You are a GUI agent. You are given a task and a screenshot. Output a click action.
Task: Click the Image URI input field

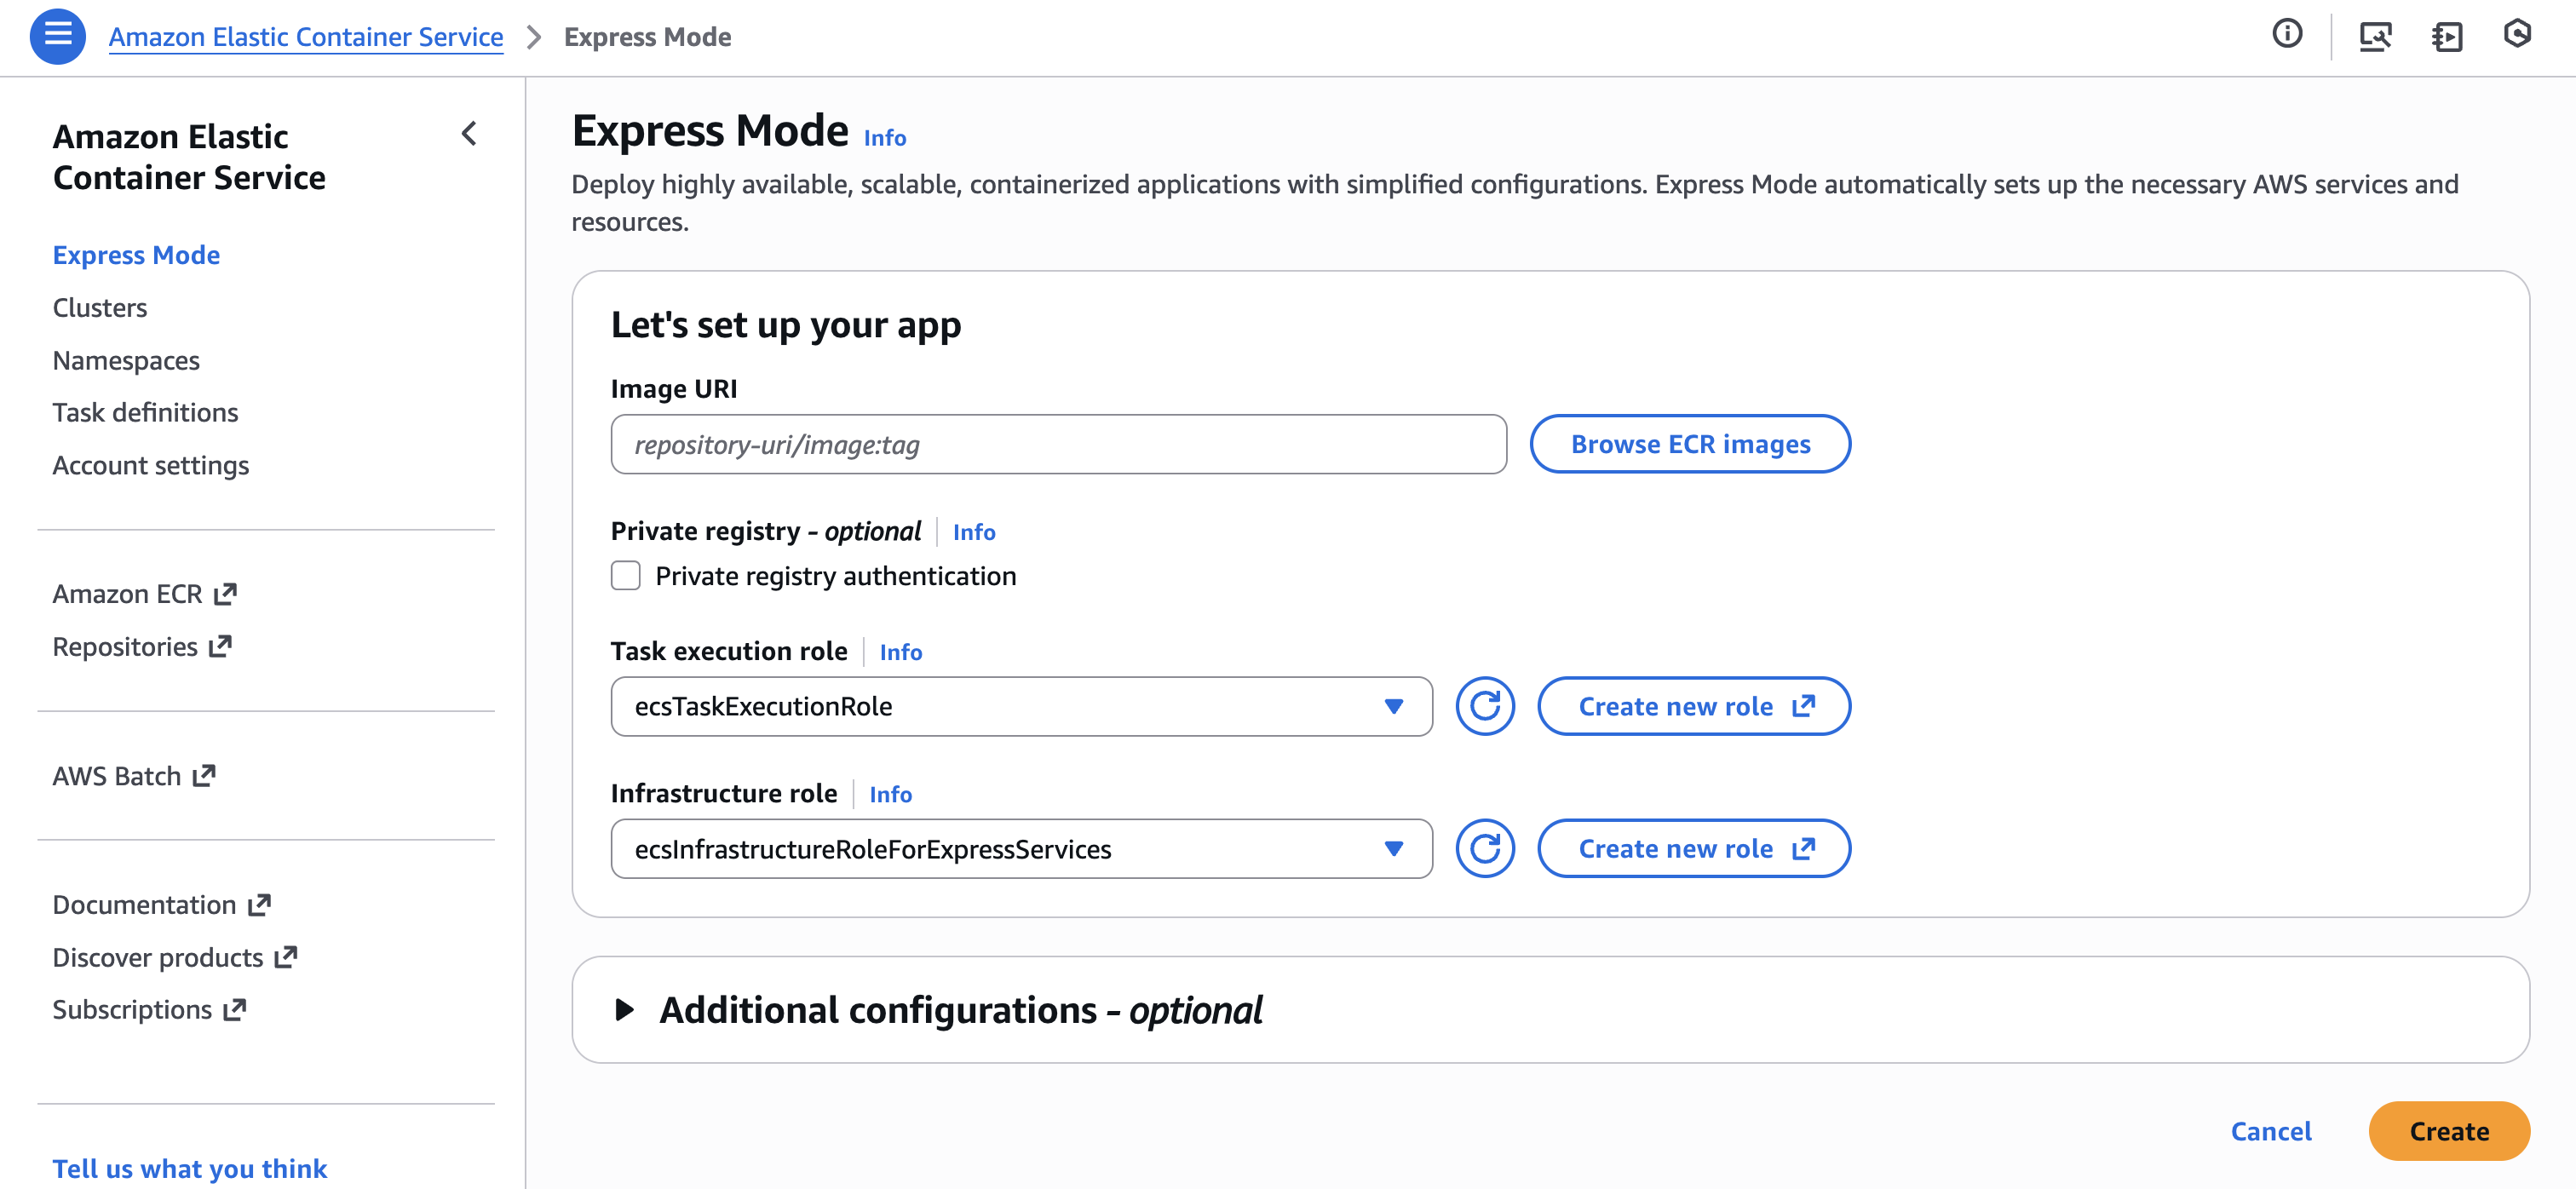[x=1058, y=444]
